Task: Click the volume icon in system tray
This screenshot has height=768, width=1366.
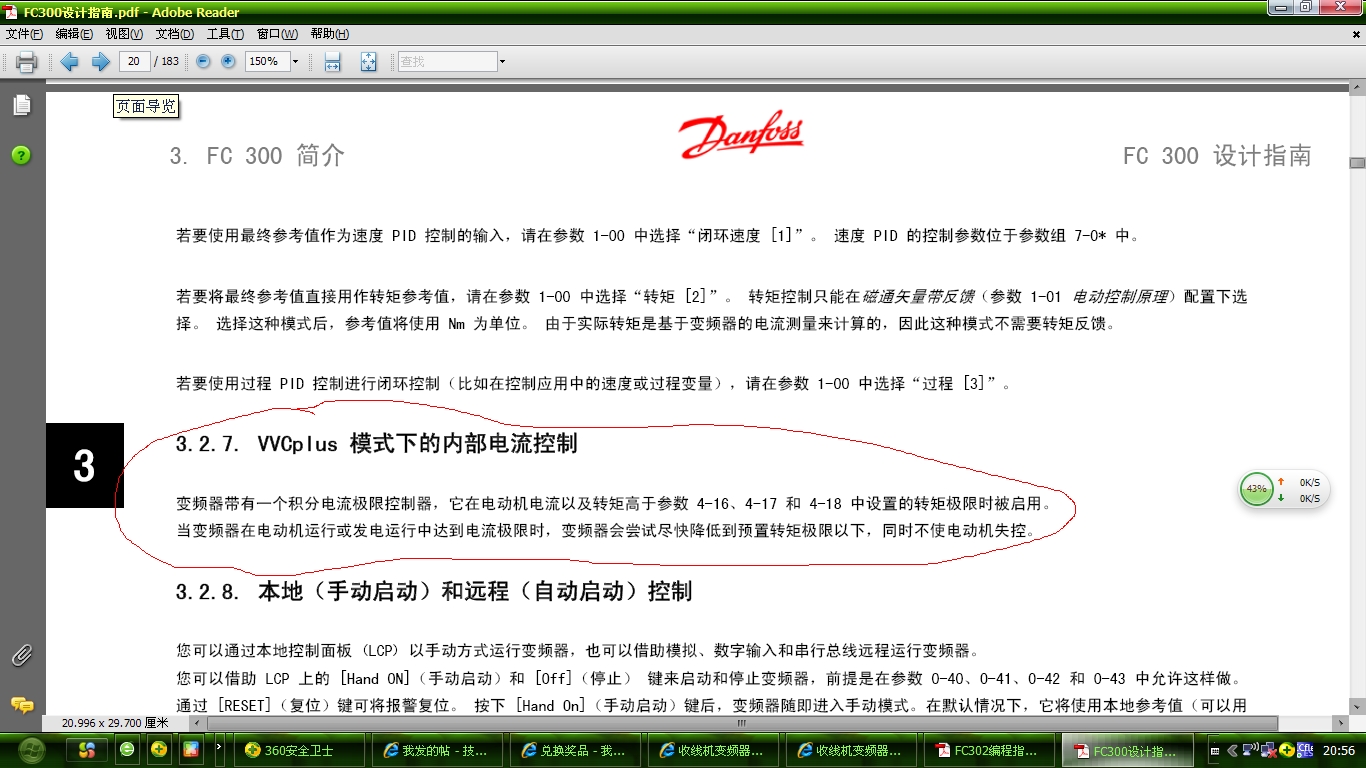Action: pyautogui.click(x=1252, y=749)
